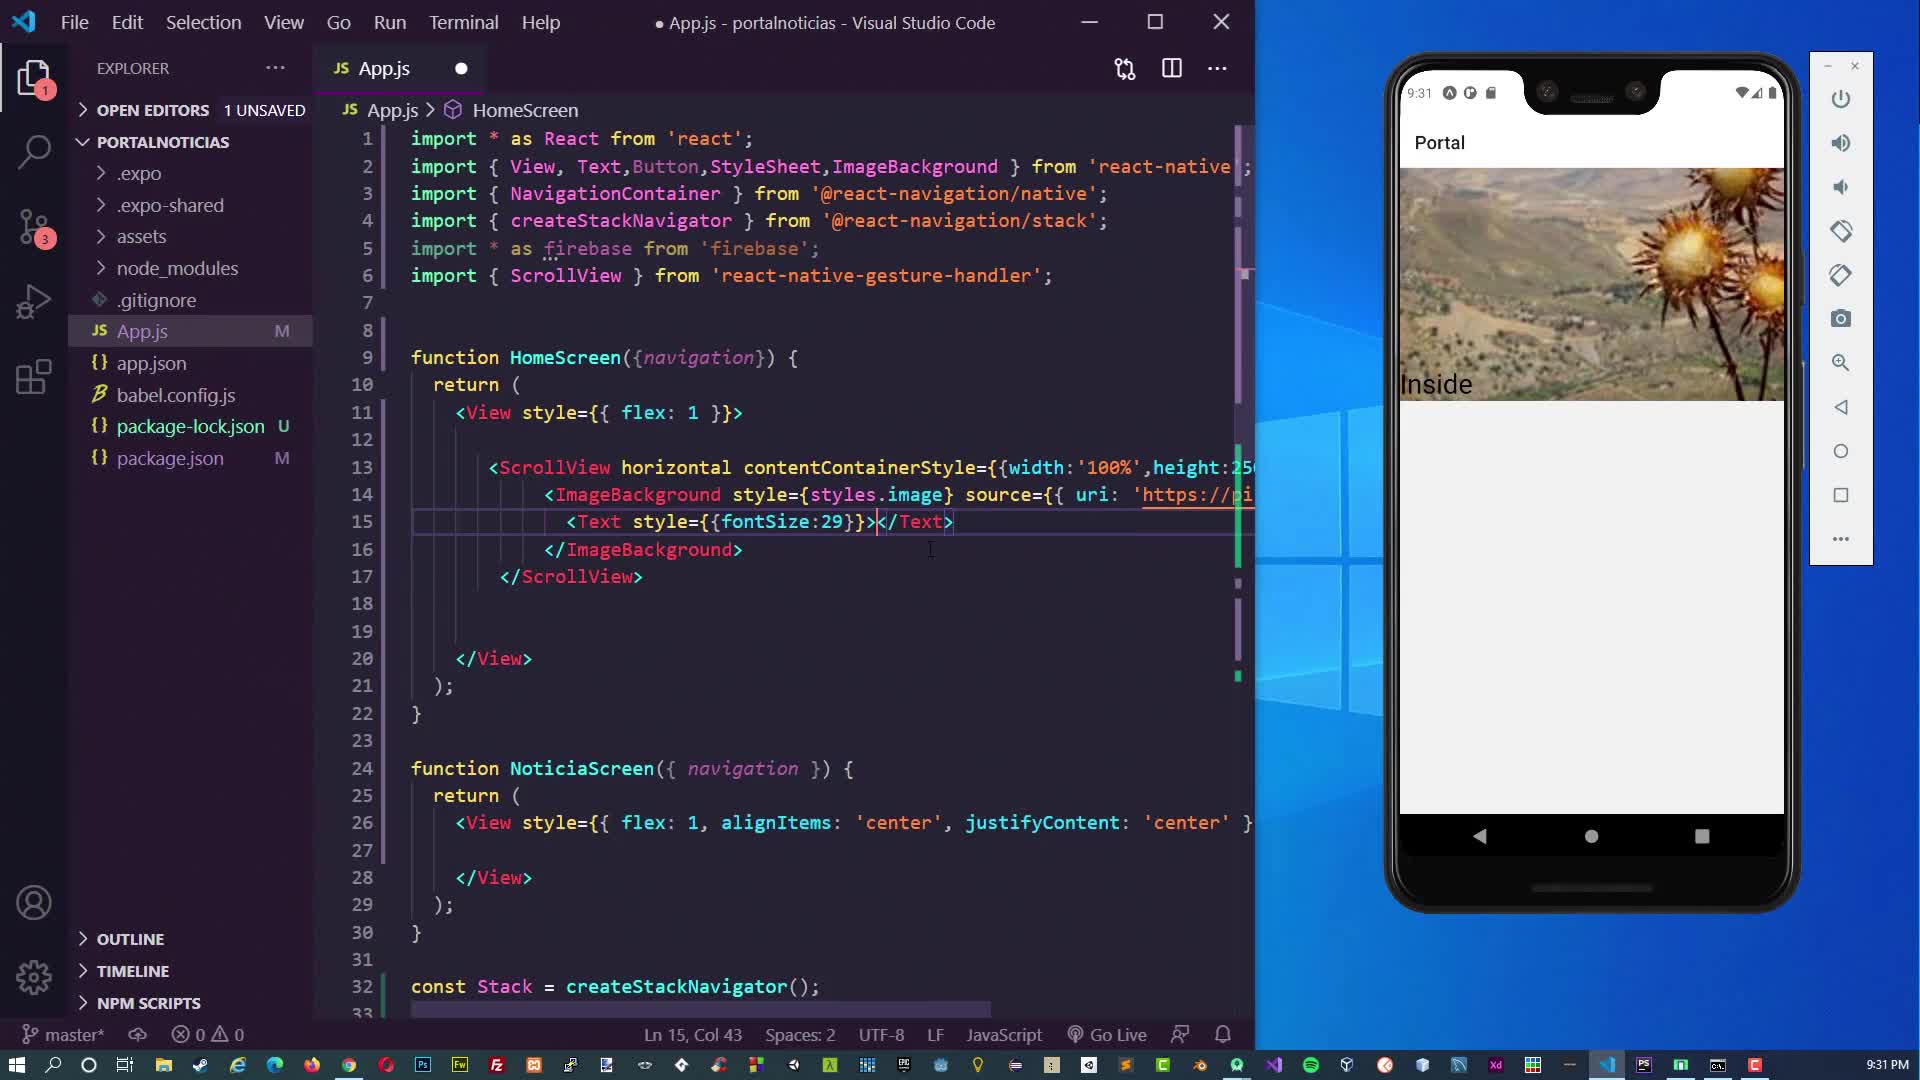This screenshot has height=1080, width=1920.
Task: Open the Terminal menu
Action: (463, 22)
